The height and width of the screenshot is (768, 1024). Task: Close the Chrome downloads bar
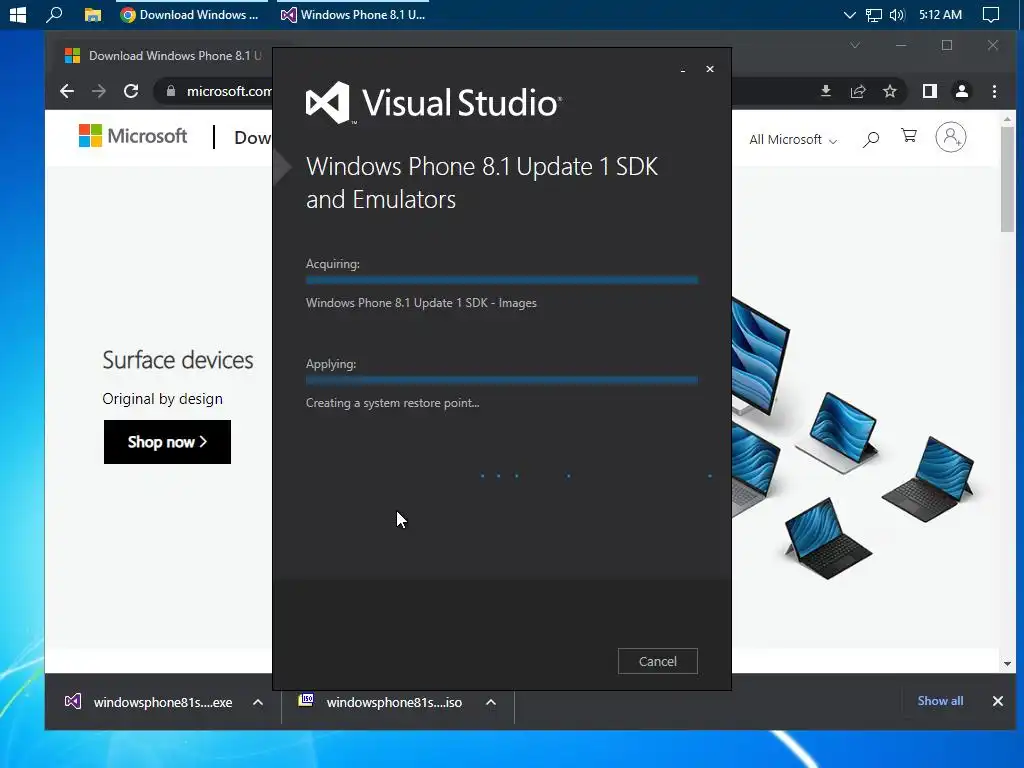coord(997,701)
